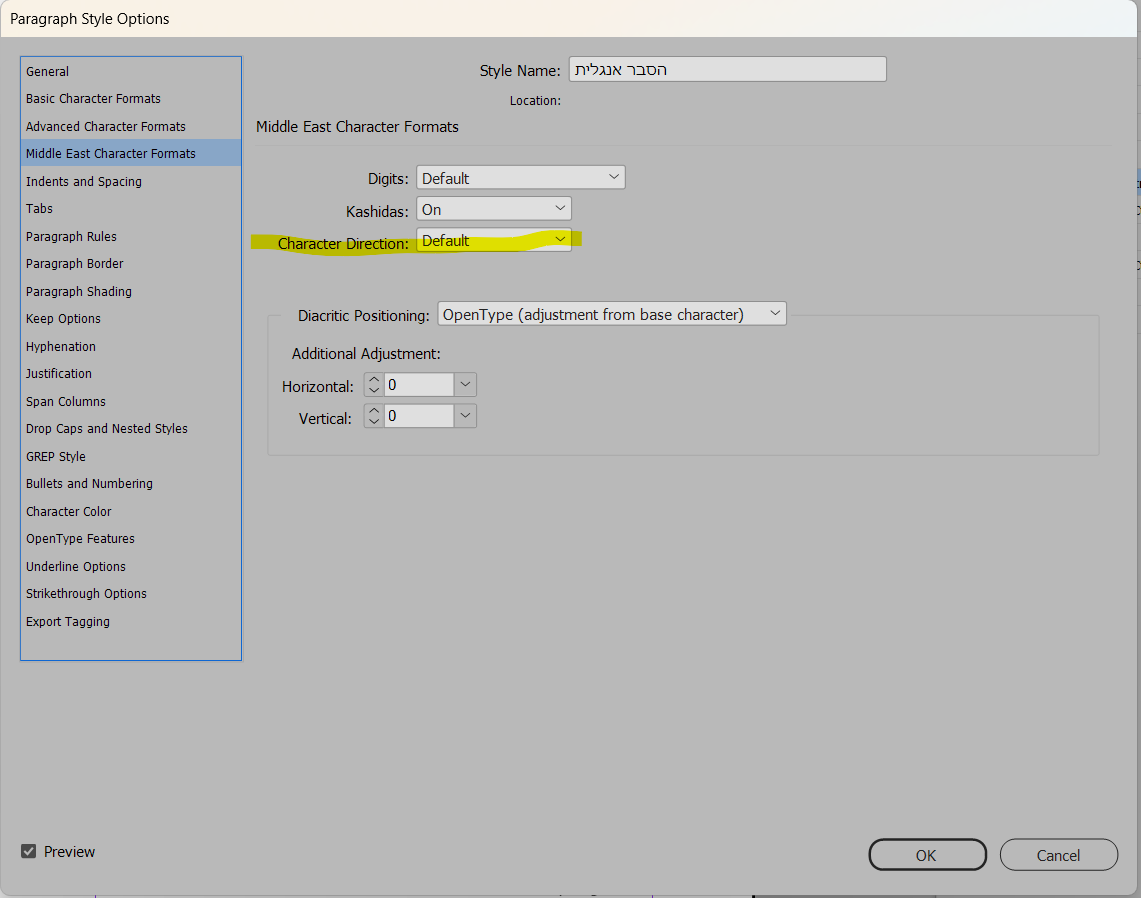This screenshot has height=898, width=1141.
Task: Decrease the Vertical adjustment value
Action: tap(374, 421)
